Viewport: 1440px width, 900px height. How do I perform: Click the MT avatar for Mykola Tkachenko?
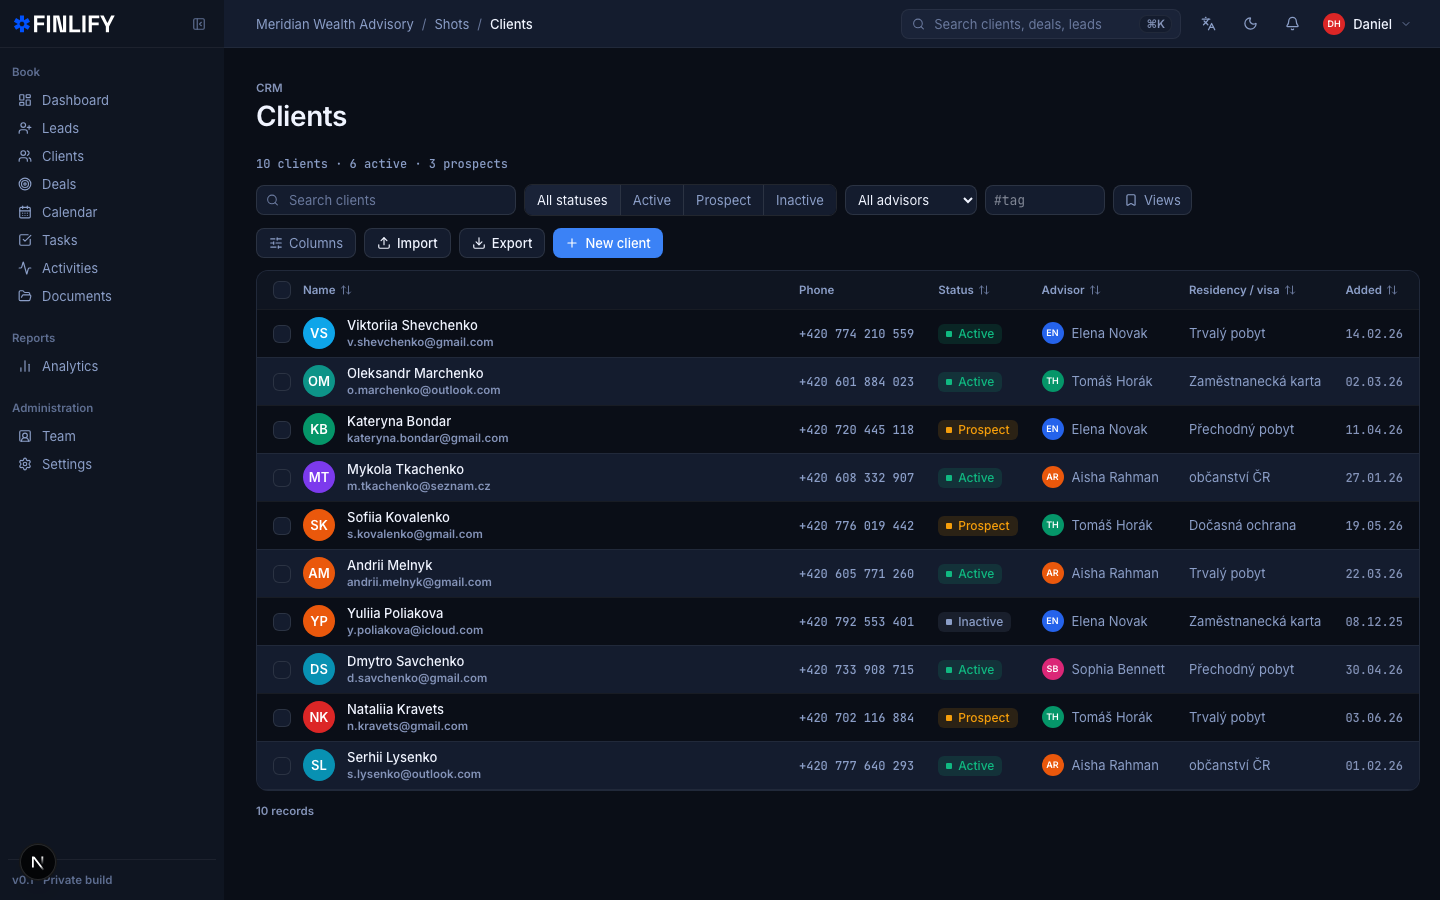click(319, 477)
